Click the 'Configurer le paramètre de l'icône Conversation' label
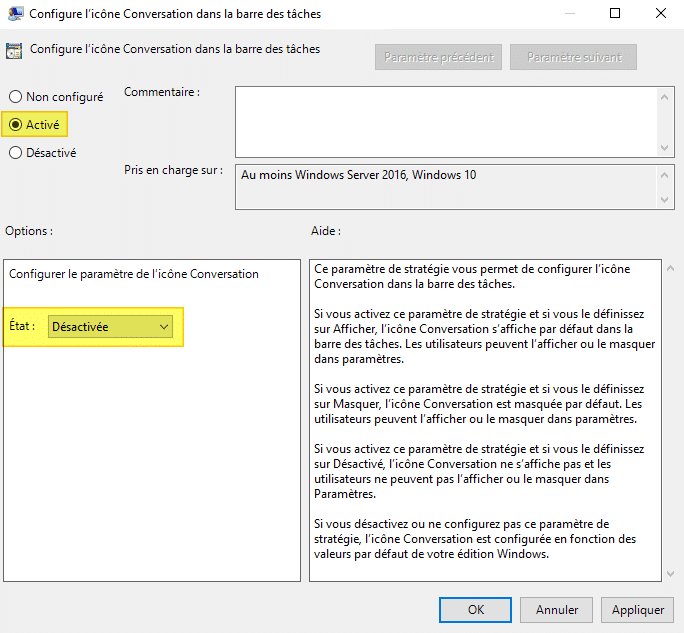This screenshot has height=633, width=684. (134, 274)
